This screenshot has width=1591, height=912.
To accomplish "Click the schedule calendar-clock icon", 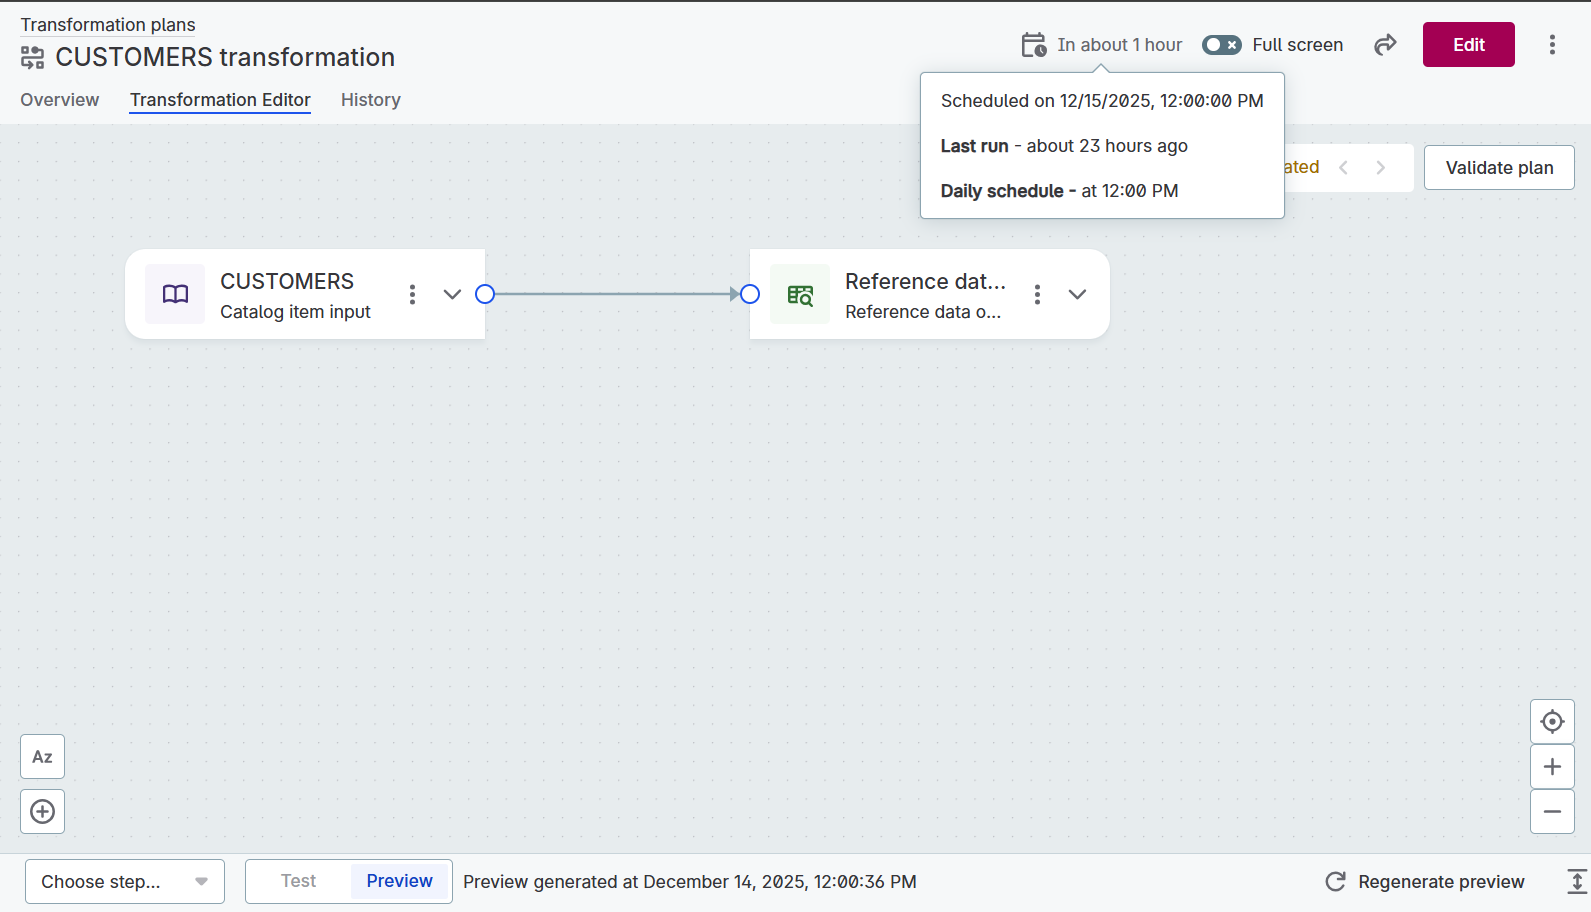I will pos(1034,45).
